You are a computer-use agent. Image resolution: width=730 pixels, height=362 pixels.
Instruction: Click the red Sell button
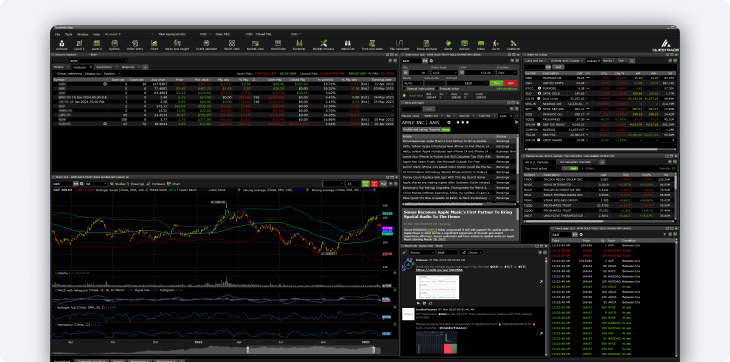point(511,83)
